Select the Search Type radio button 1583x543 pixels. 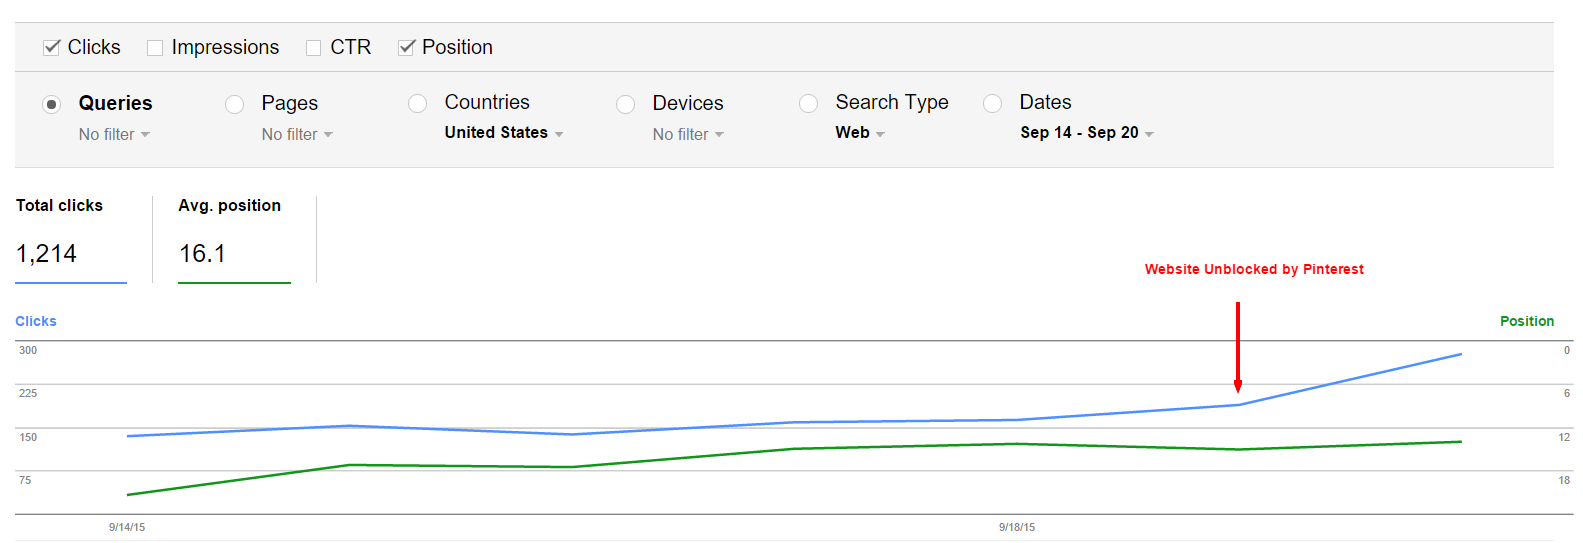809,103
